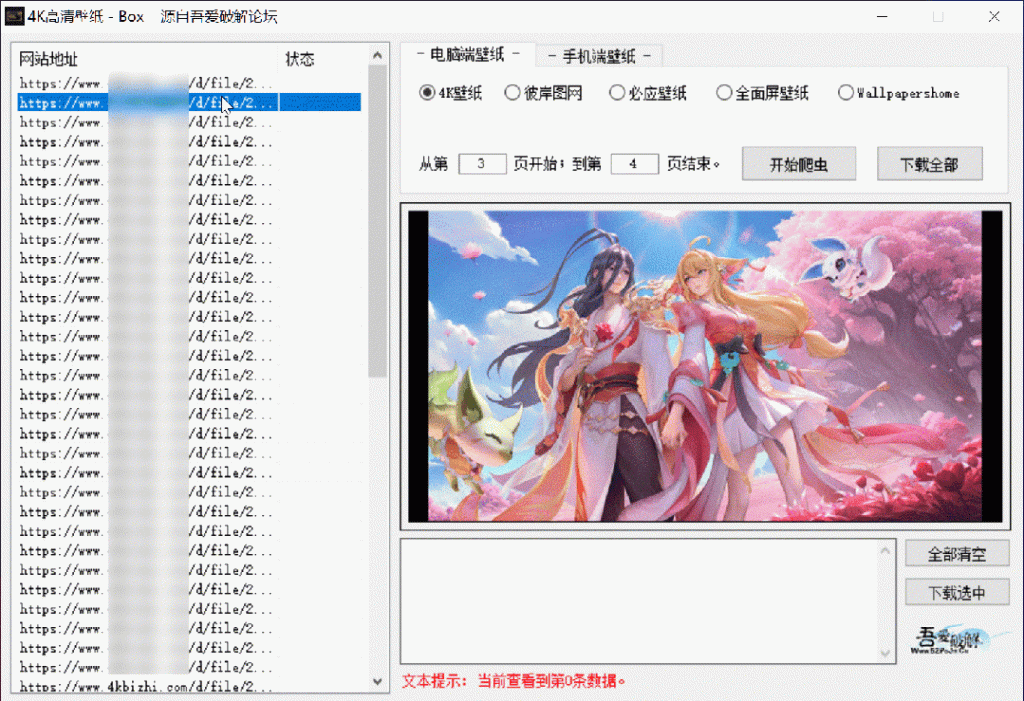
Task: Click the URL list's scroll-down arrow
Action: [x=377, y=681]
